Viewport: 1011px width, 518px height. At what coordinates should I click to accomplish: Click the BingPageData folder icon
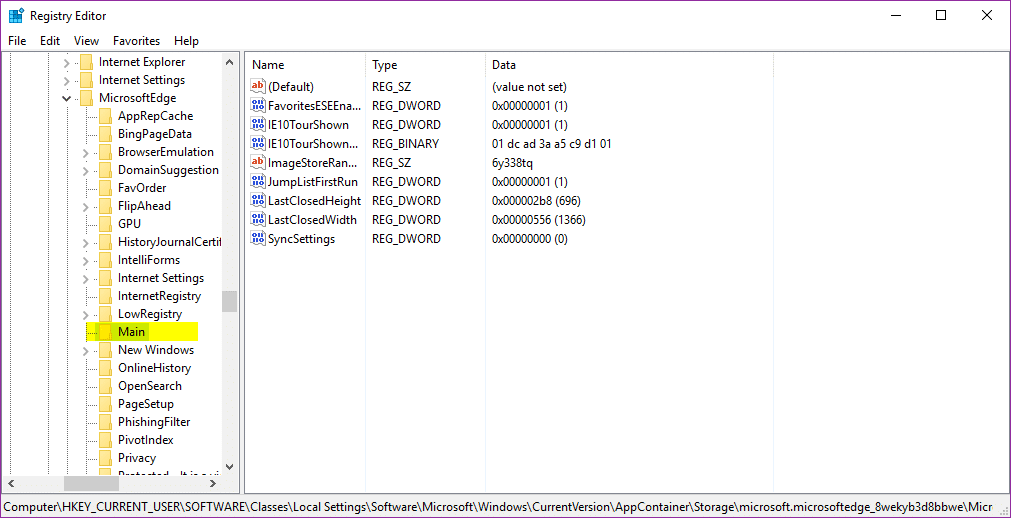pyautogui.click(x=105, y=134)
